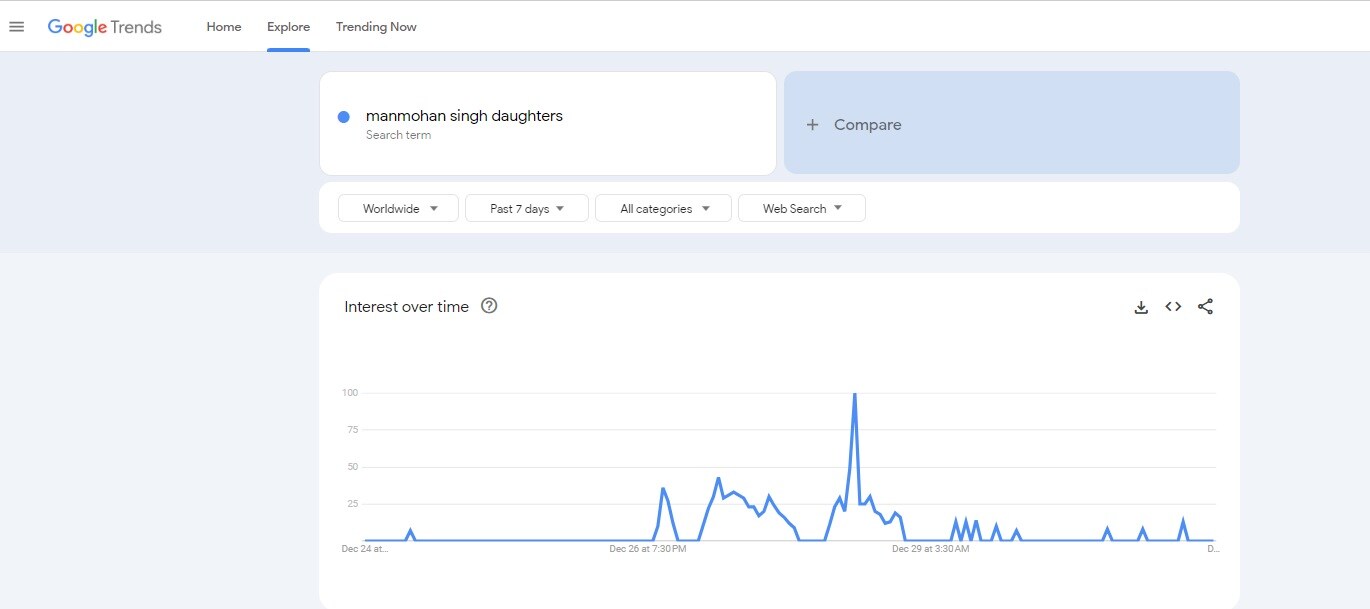The width and height of the screenshot is (1370, 609).
Task: Expand the Worldwide region dropdown
Action: [x=398, y=208]
